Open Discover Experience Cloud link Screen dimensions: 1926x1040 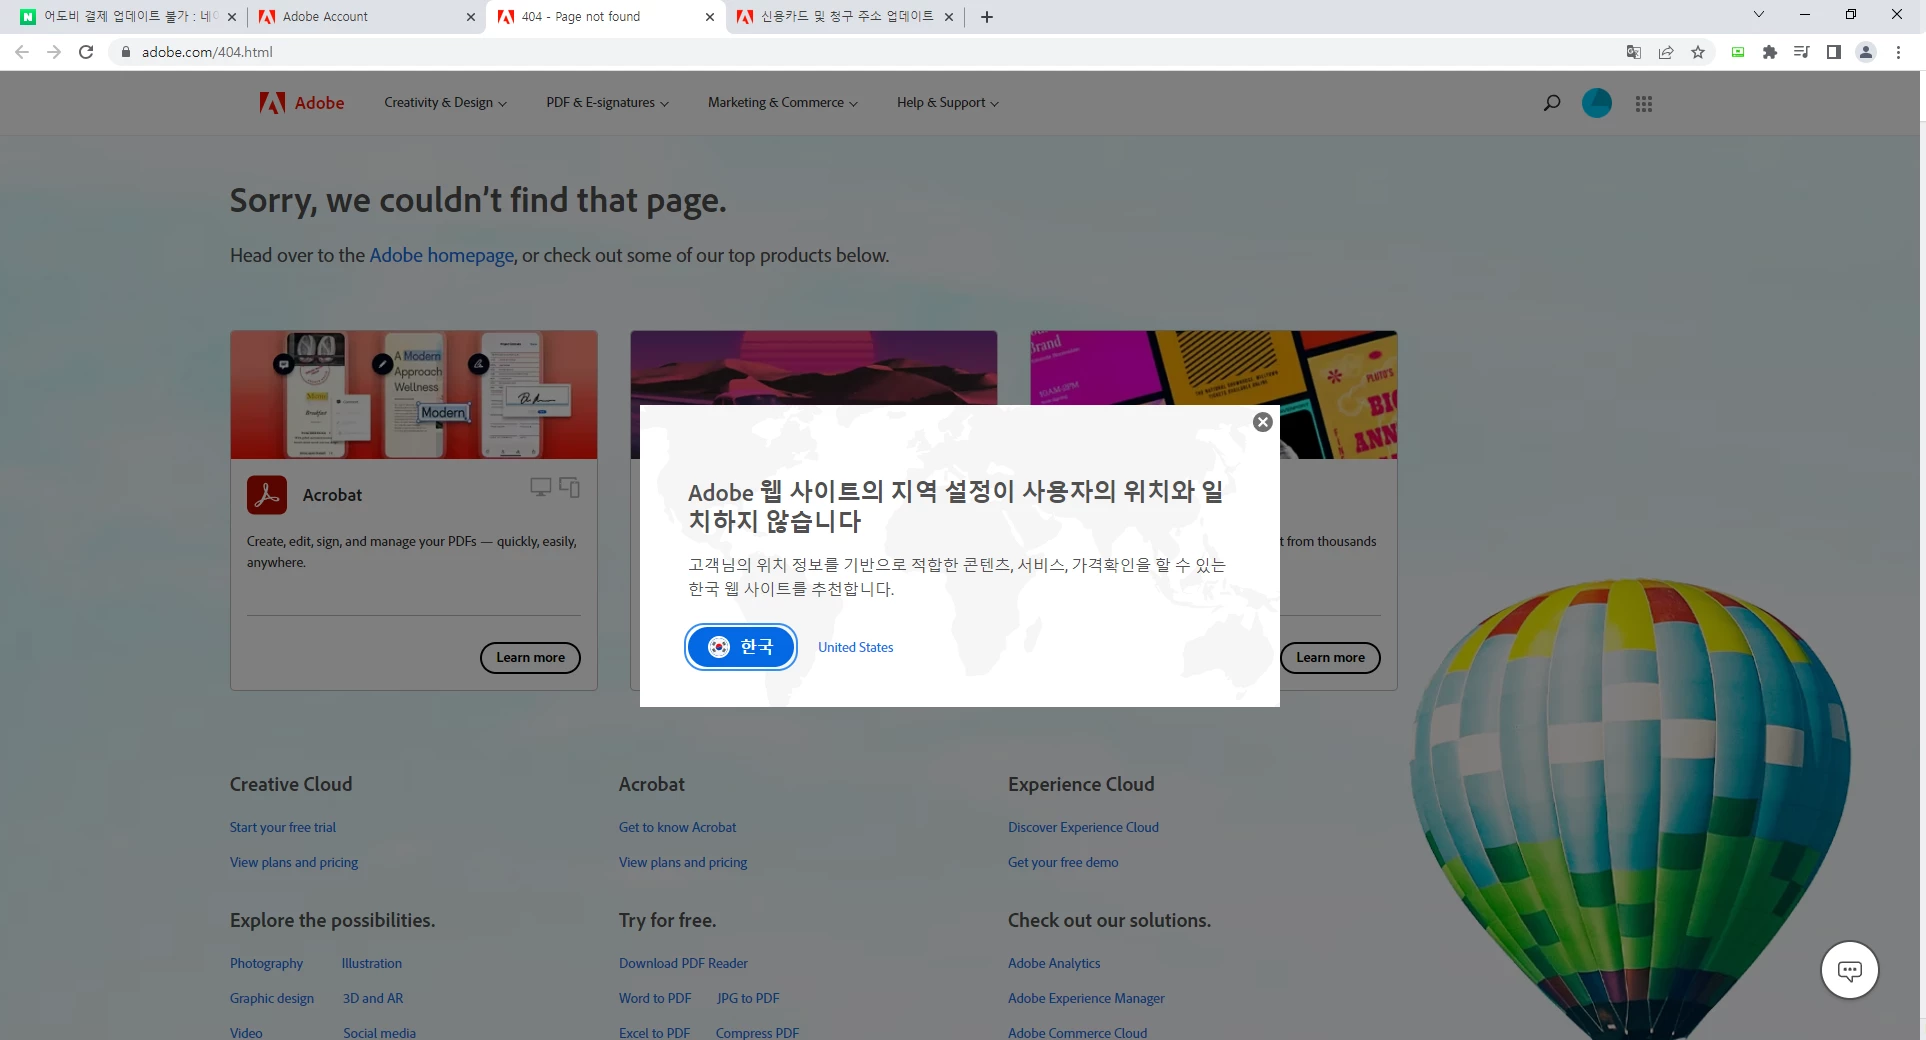(x=1083, y=827)
